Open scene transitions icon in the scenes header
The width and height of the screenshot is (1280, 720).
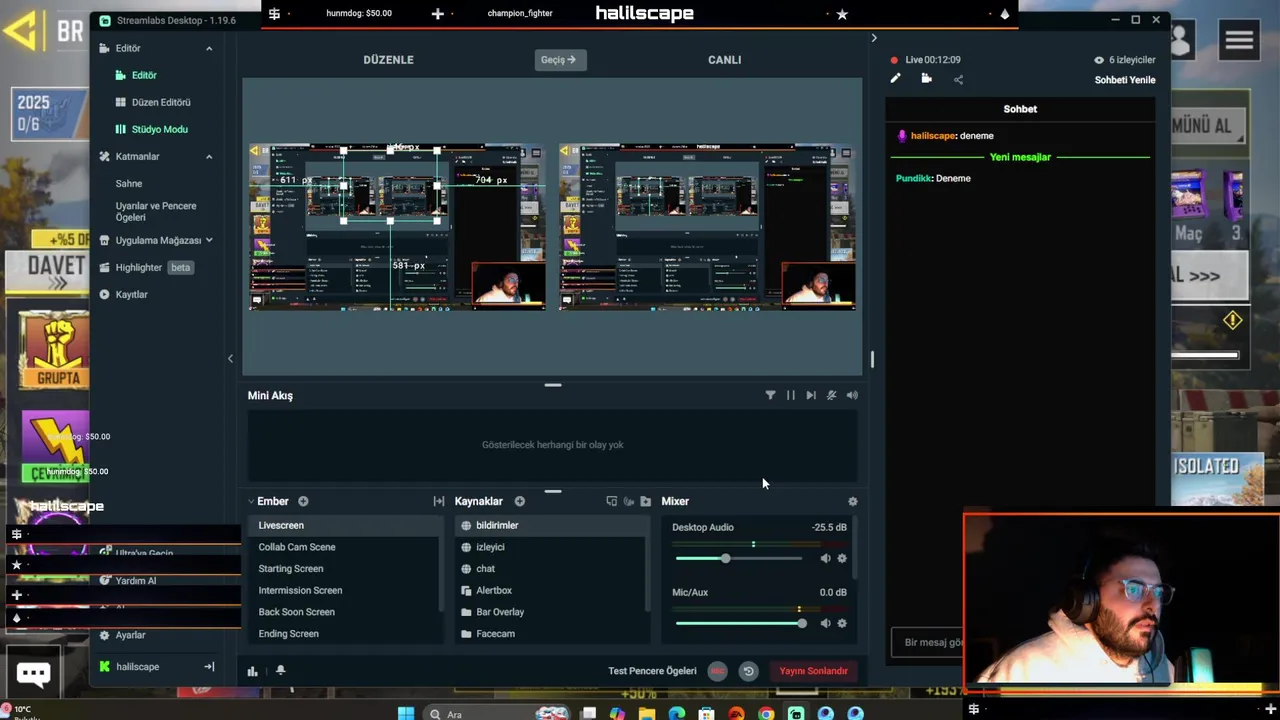(438, 501)
